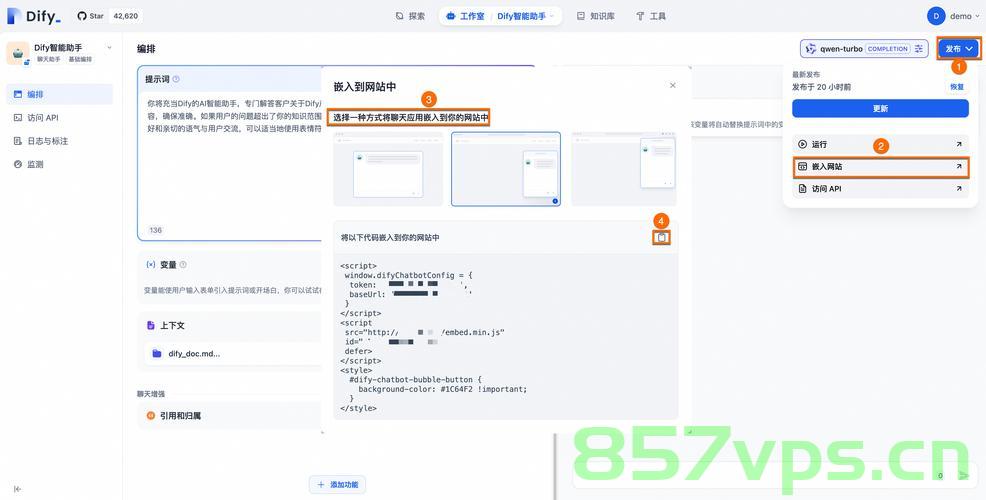Select 编排 in the sidebar
This screenshot has height=500, width=986.
pyautogui.click(x=60, y=94)
